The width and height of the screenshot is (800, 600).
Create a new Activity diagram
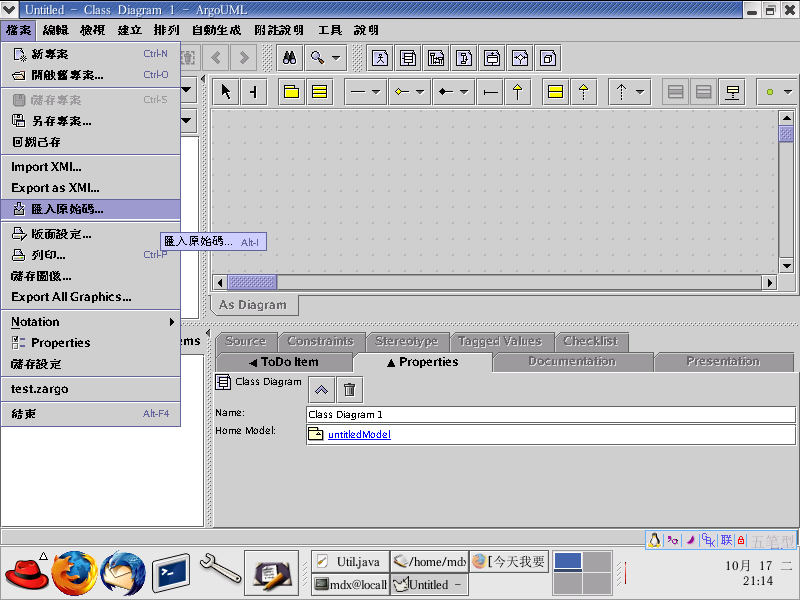tap(520, 58)
